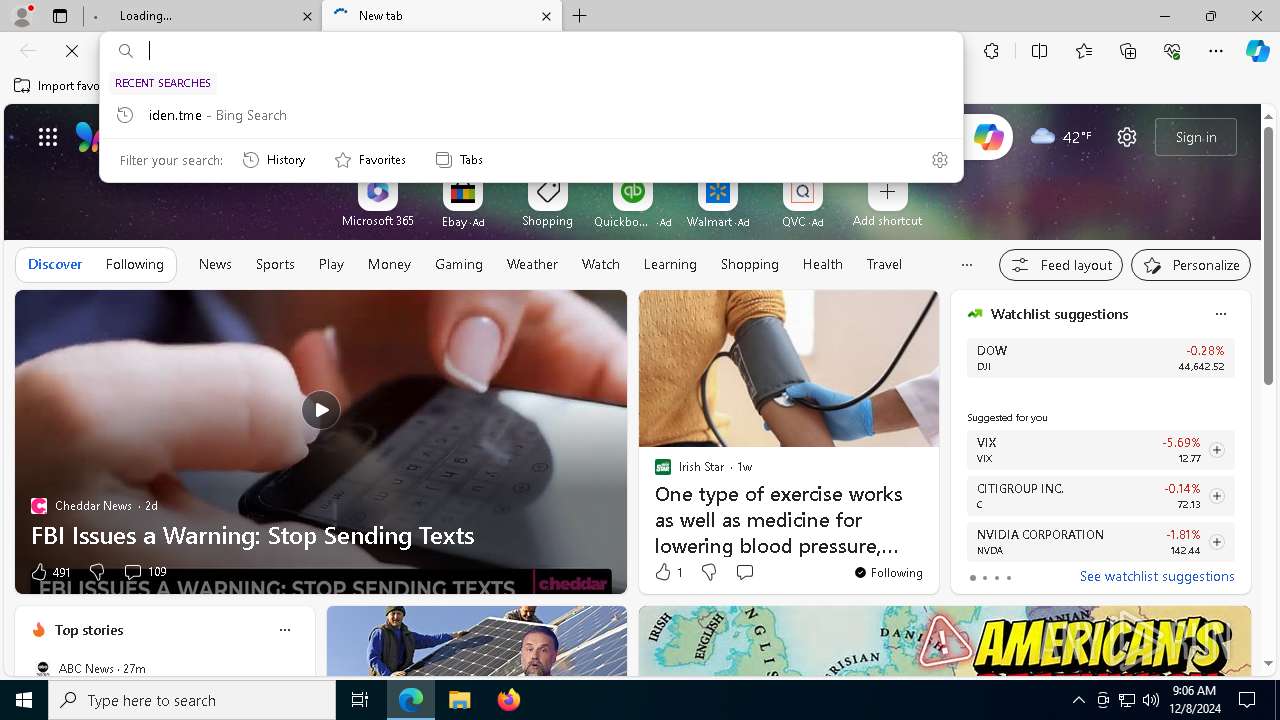Show the 42°F weather forecast

click(1061, 137)
